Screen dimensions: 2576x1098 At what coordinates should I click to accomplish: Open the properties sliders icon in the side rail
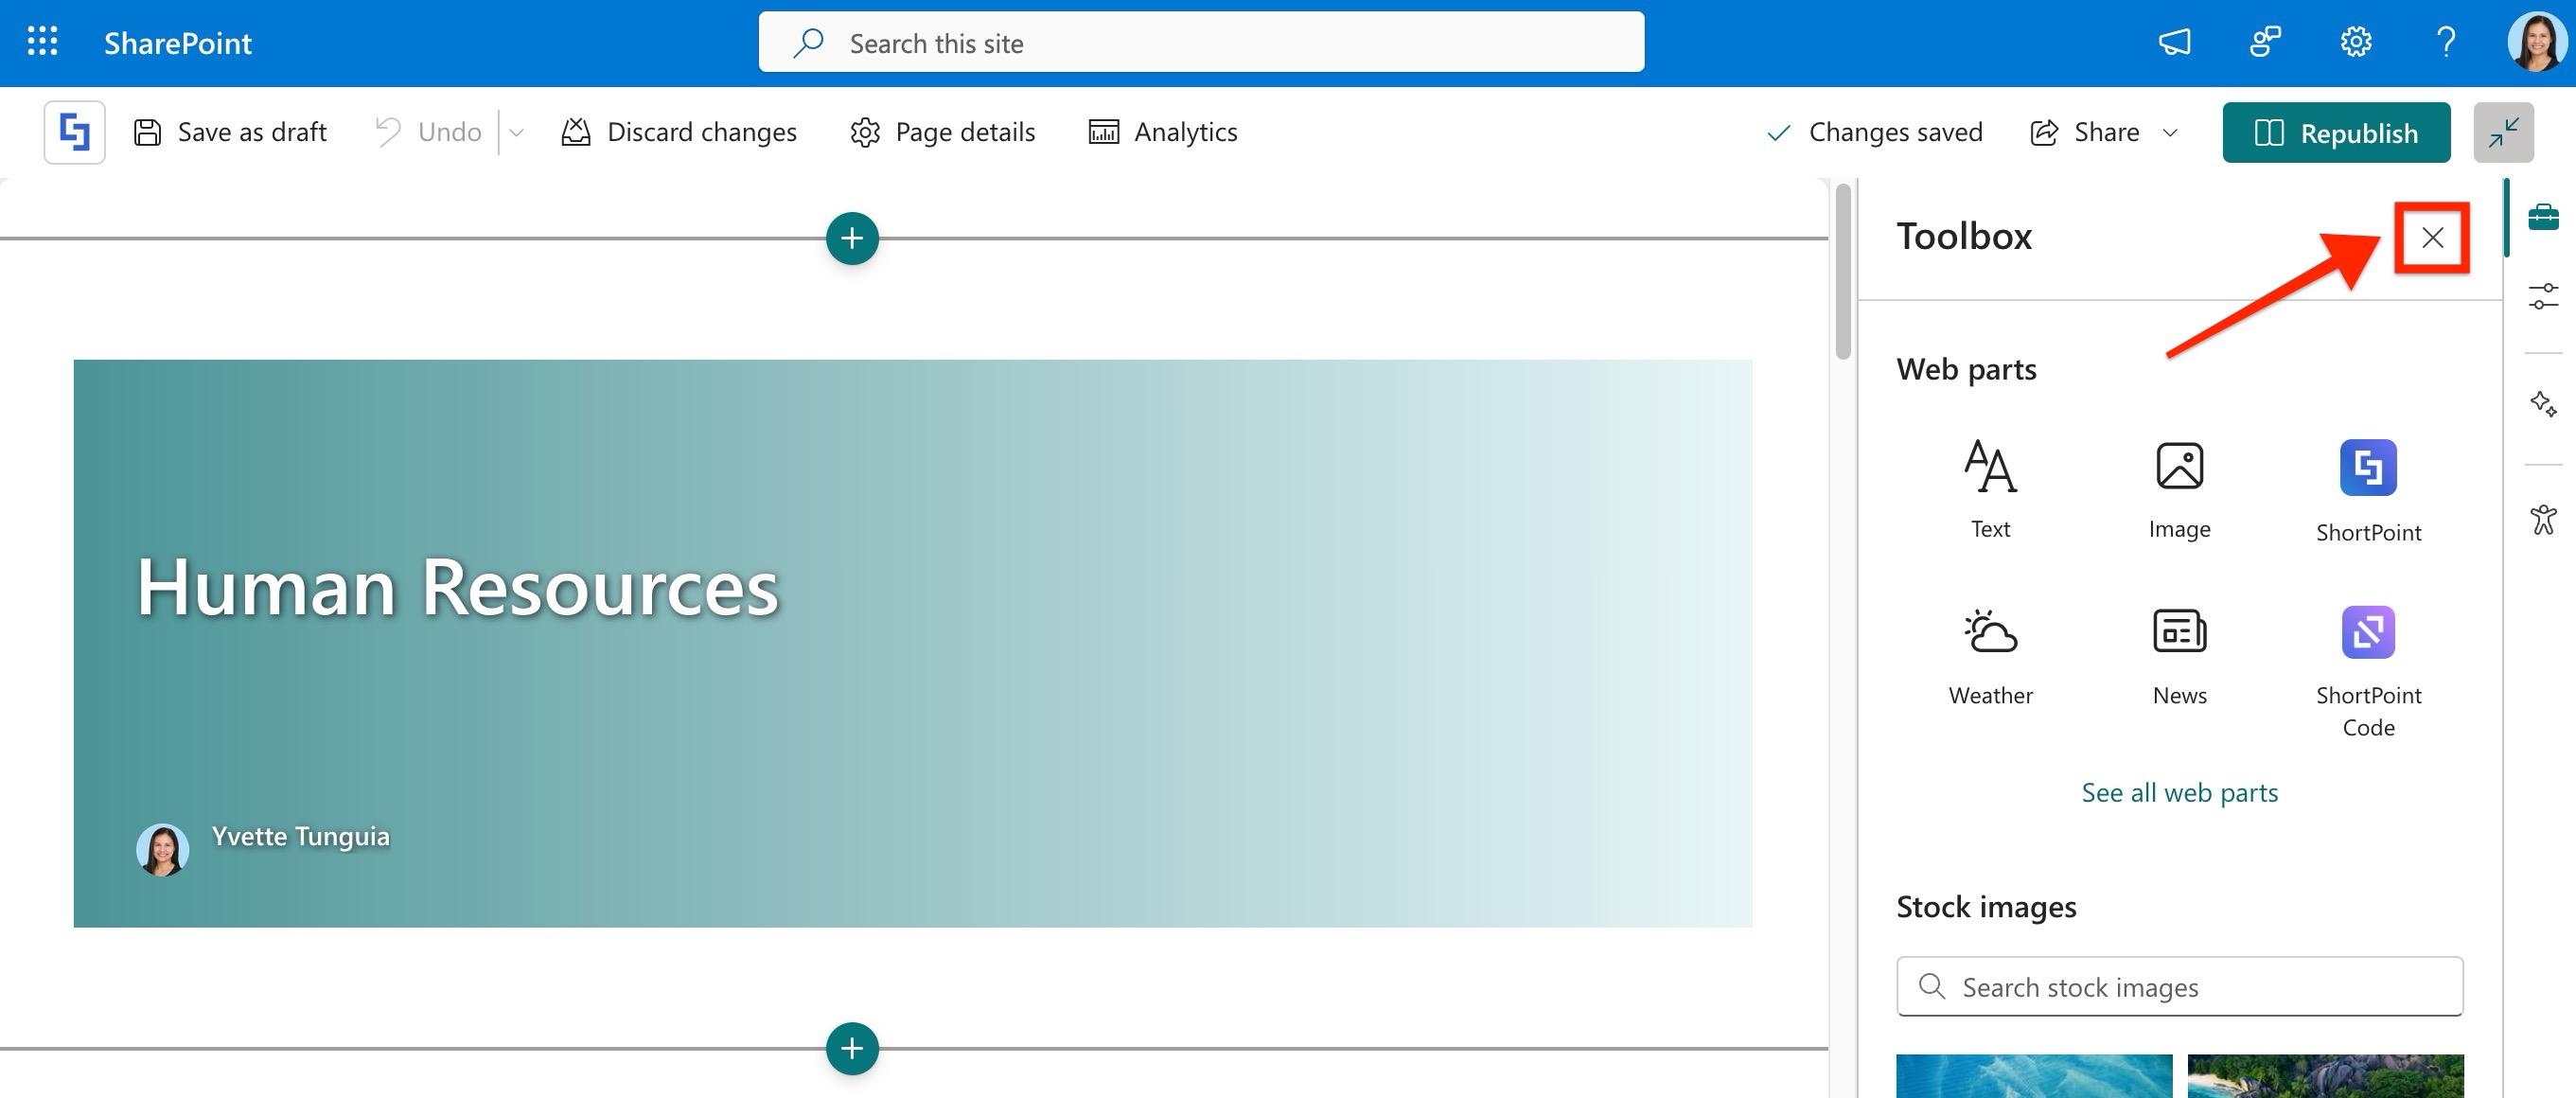[x=2543, y=297]
